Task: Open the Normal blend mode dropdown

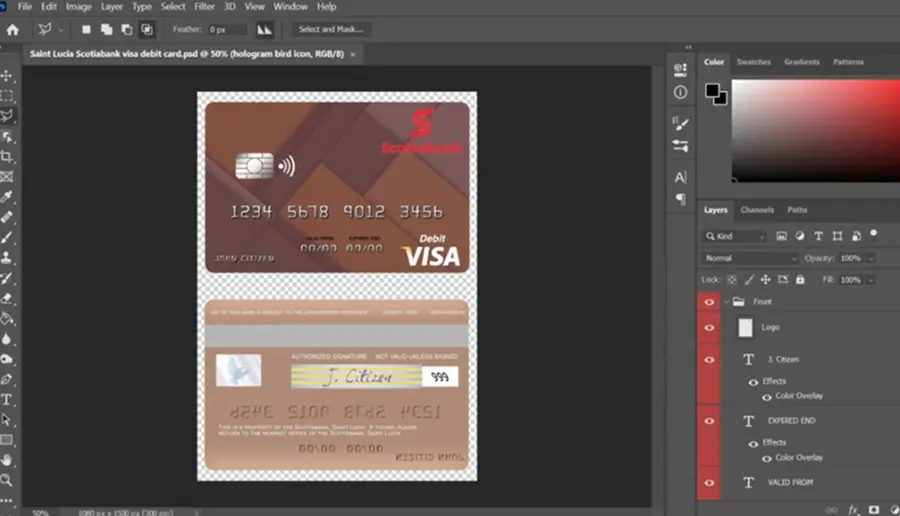Action: [750, 258]
